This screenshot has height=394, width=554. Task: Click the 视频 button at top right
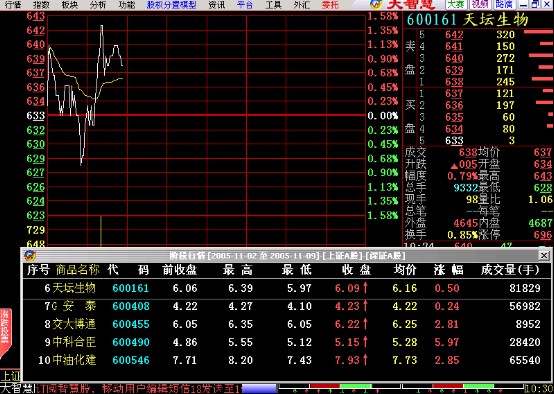click(x=480, y=4)
